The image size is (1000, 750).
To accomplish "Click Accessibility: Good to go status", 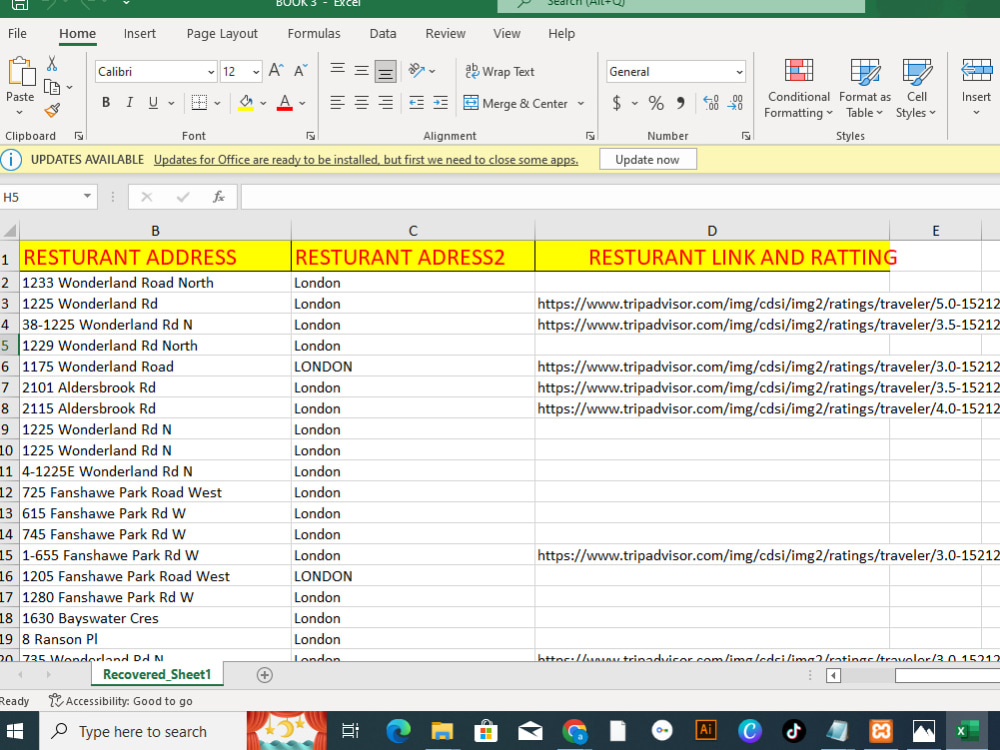I will point(121,701).
